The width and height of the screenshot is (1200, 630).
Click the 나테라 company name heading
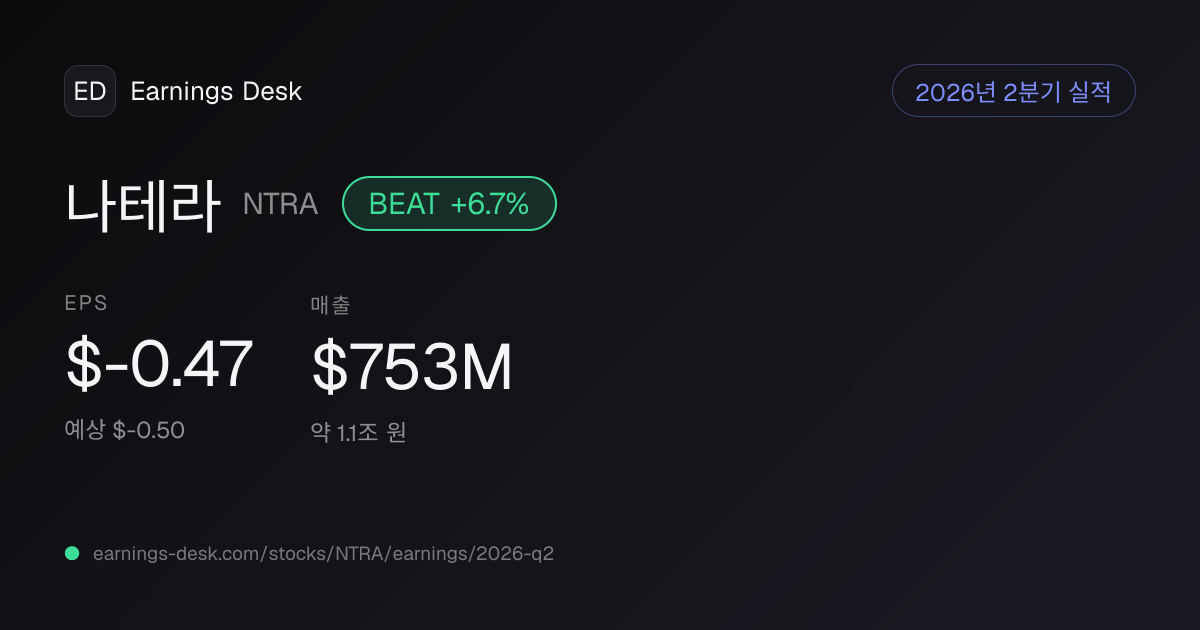pyautogui.click(x=143, y=204)
